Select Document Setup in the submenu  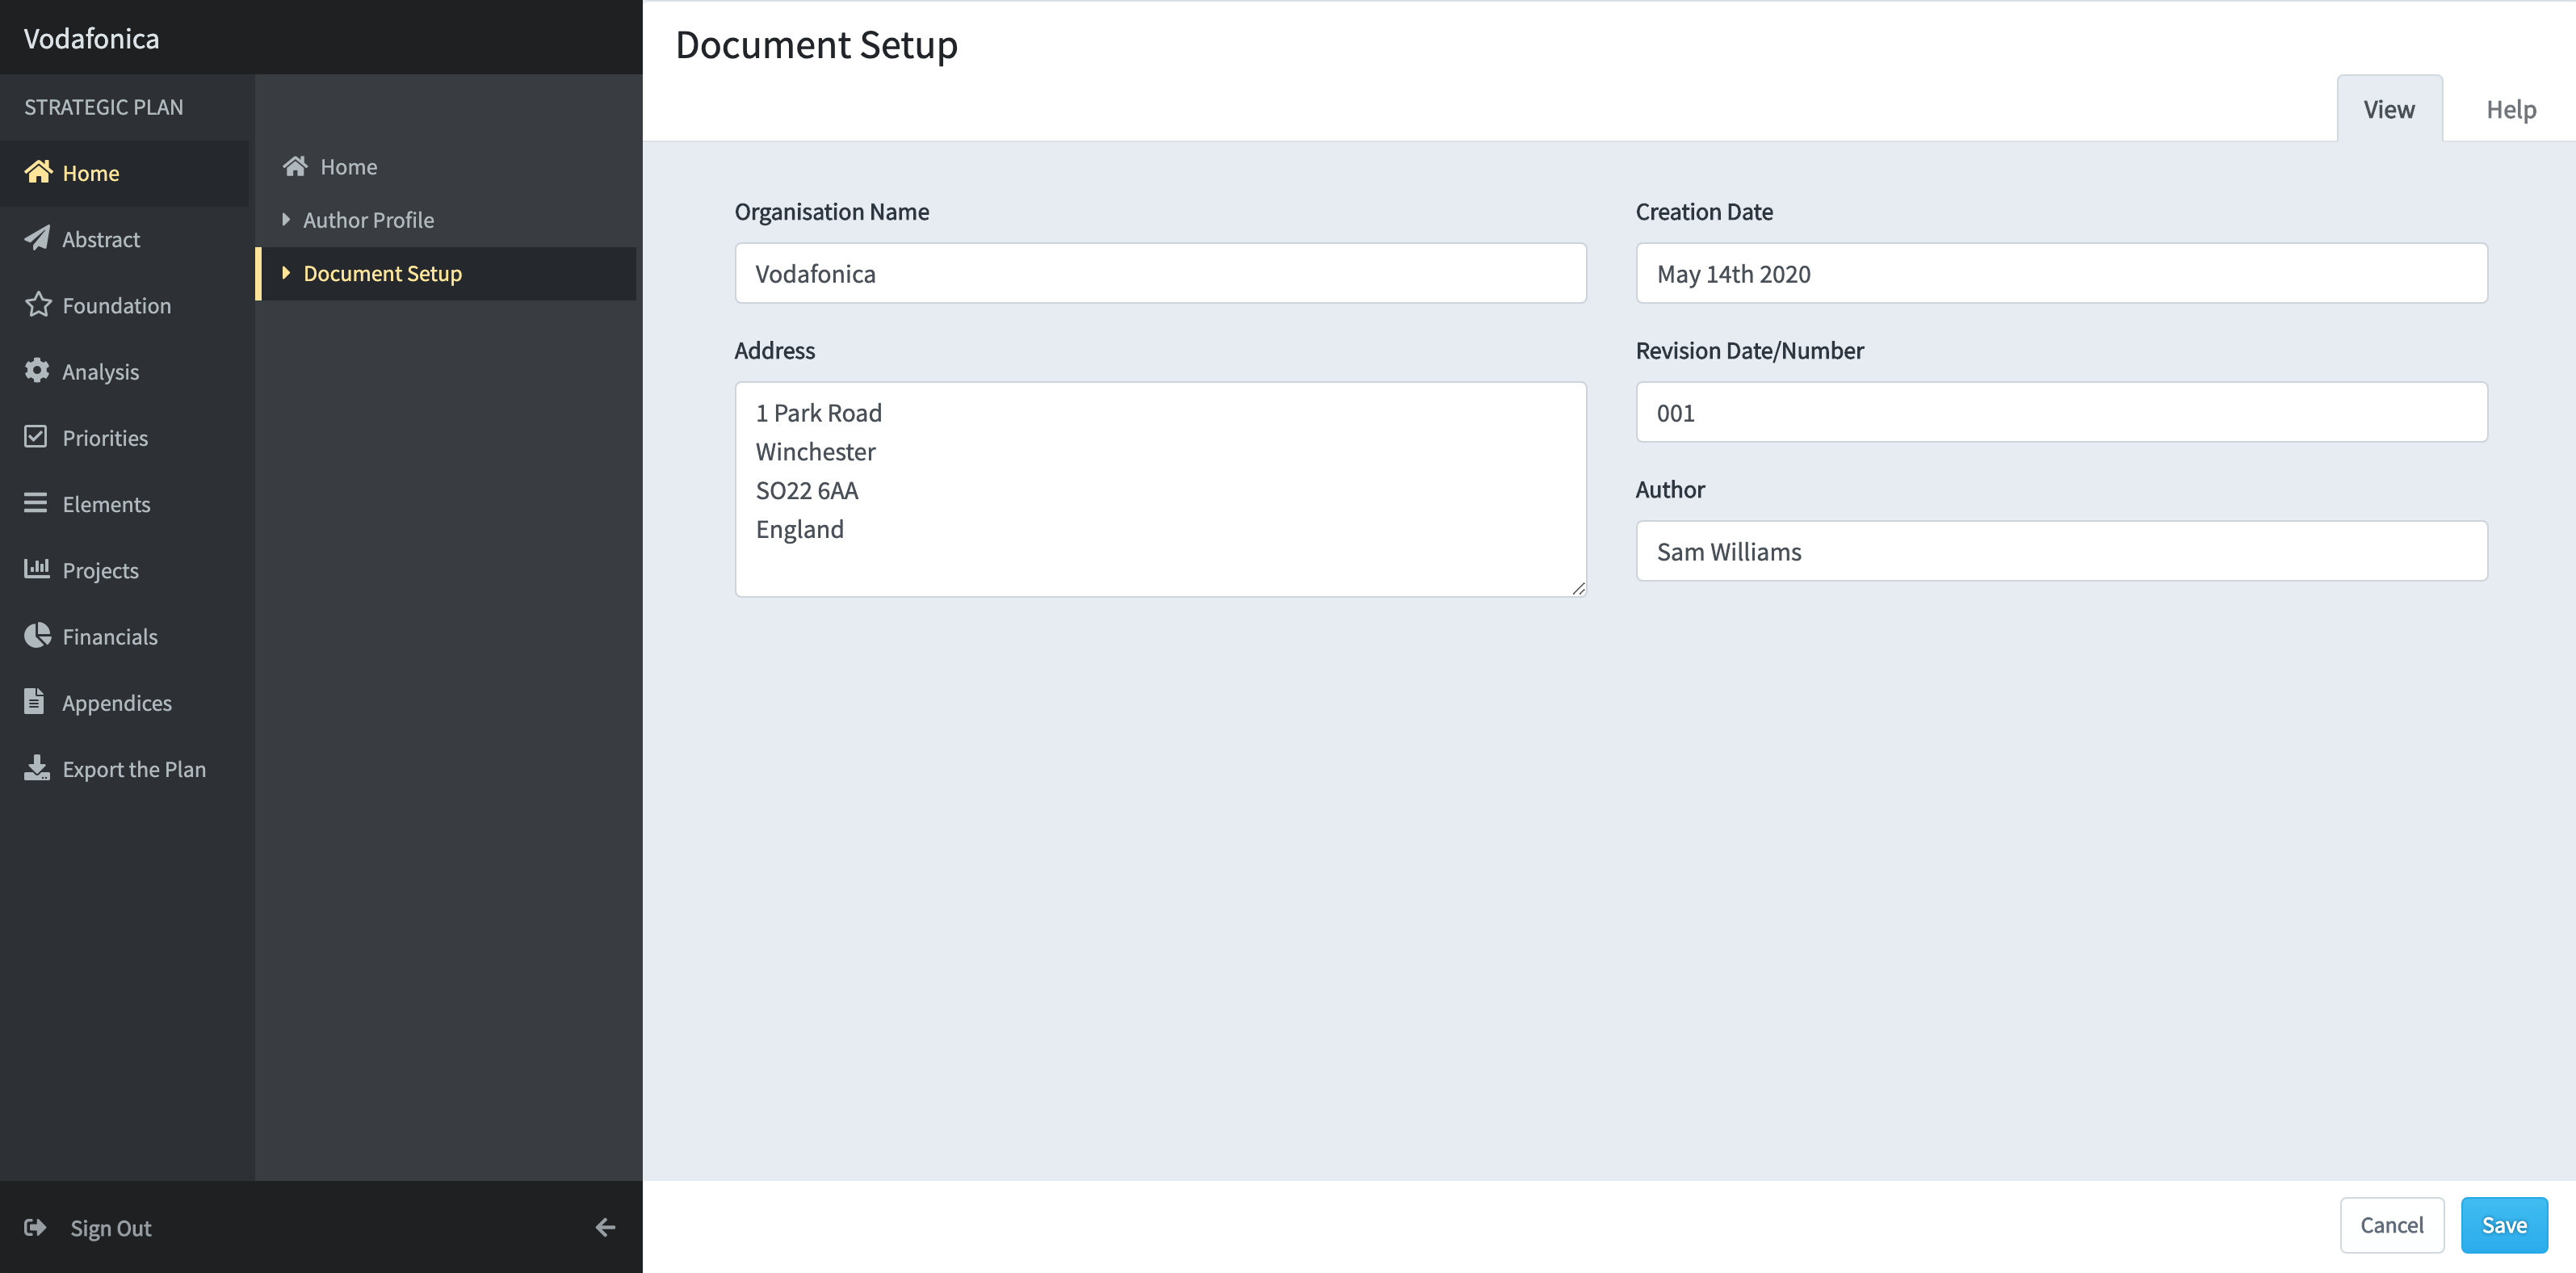coord(447,273)
